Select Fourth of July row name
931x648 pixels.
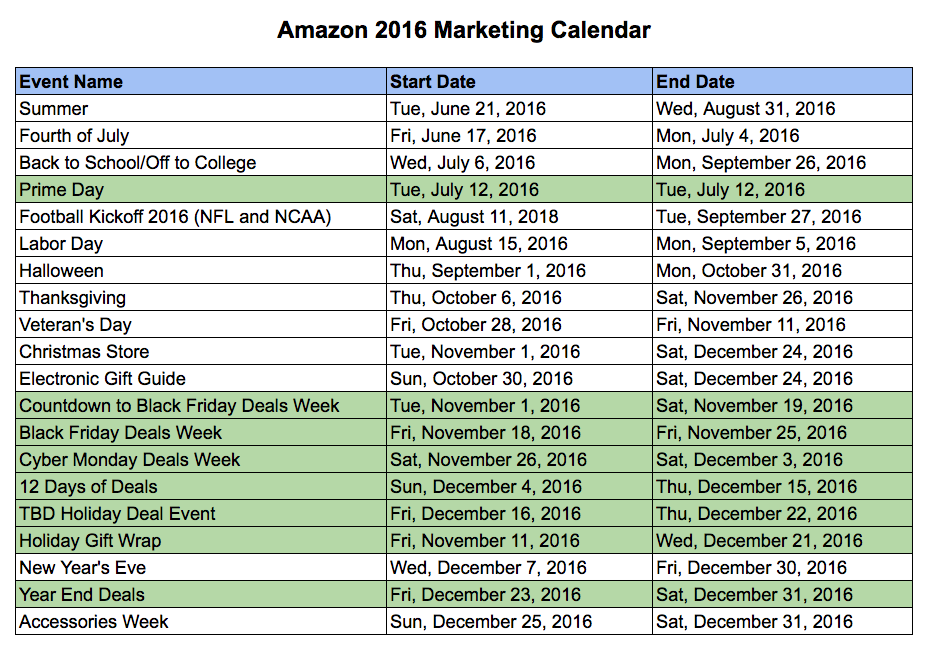point(201,135)
